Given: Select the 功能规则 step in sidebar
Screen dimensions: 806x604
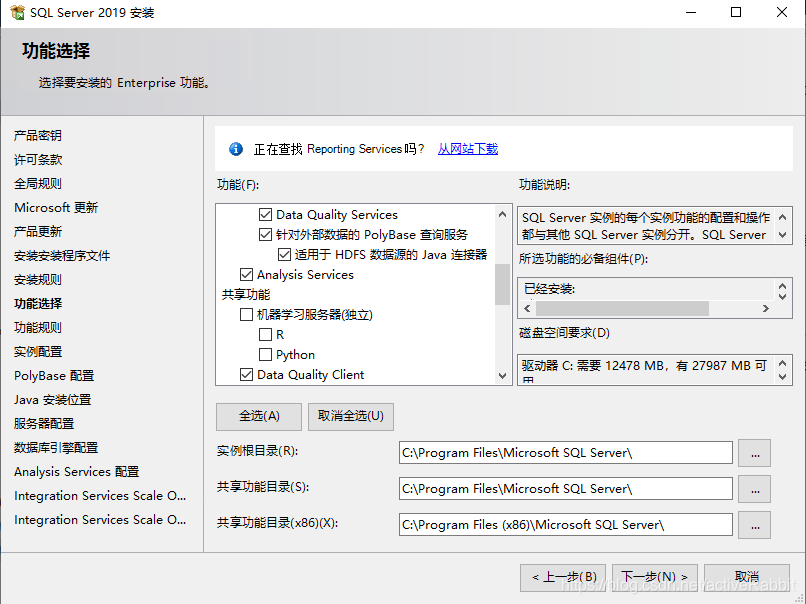Looking at the screenshot, I should [x=38, y=327].
